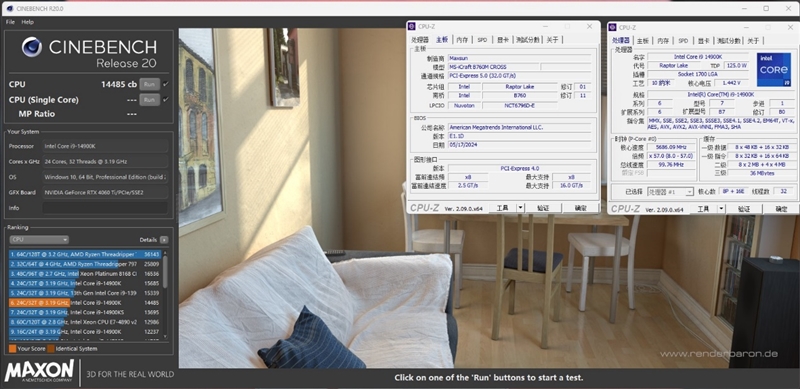Click the Cinebench app icon in title bar
Viewport: 800px width, 389px height.
tap(10, 9)
